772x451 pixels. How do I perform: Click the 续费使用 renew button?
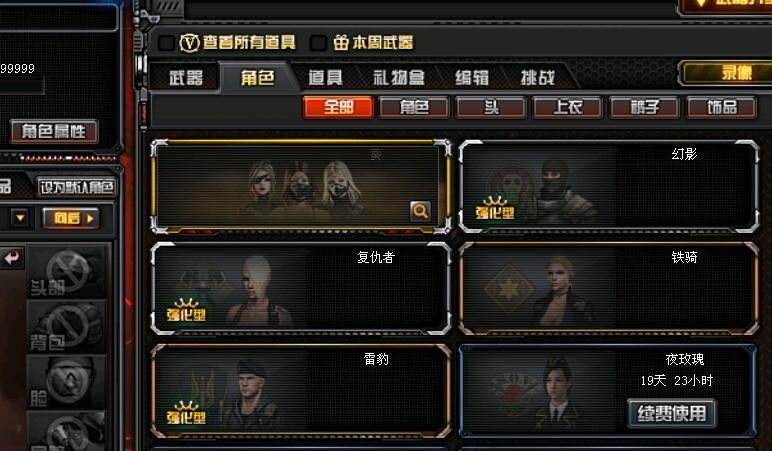pyautogui.click(x=671, y=413)
